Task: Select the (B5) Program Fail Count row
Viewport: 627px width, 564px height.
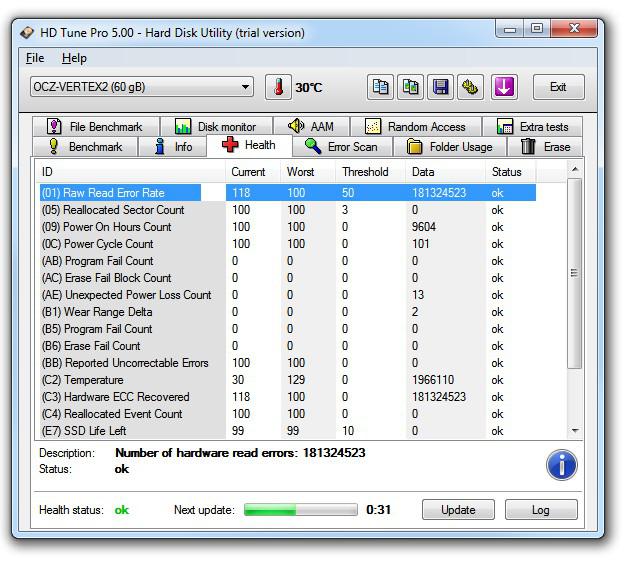Action: (x=288, y=329)
